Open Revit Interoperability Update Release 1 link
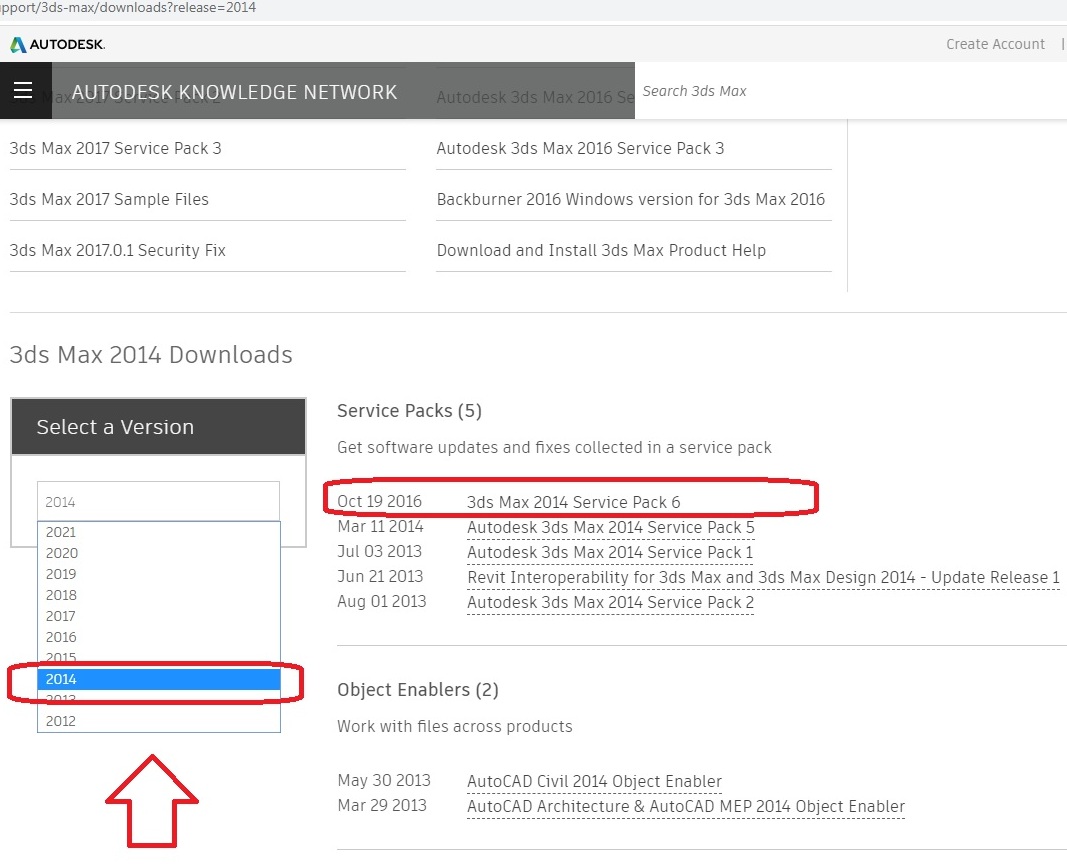Viewport: 1067px width, 867px height. click(764, 578)
